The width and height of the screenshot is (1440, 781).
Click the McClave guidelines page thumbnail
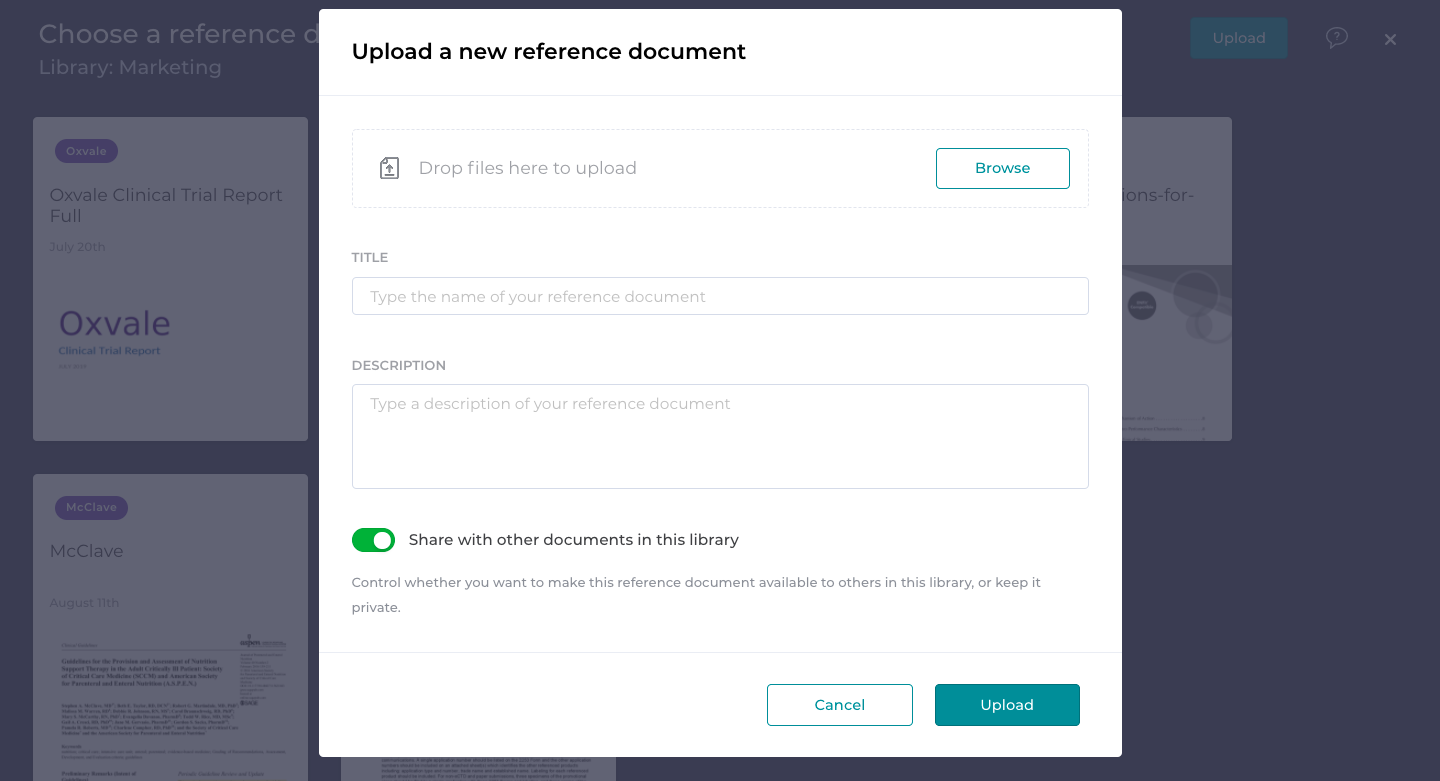(170, 700)
